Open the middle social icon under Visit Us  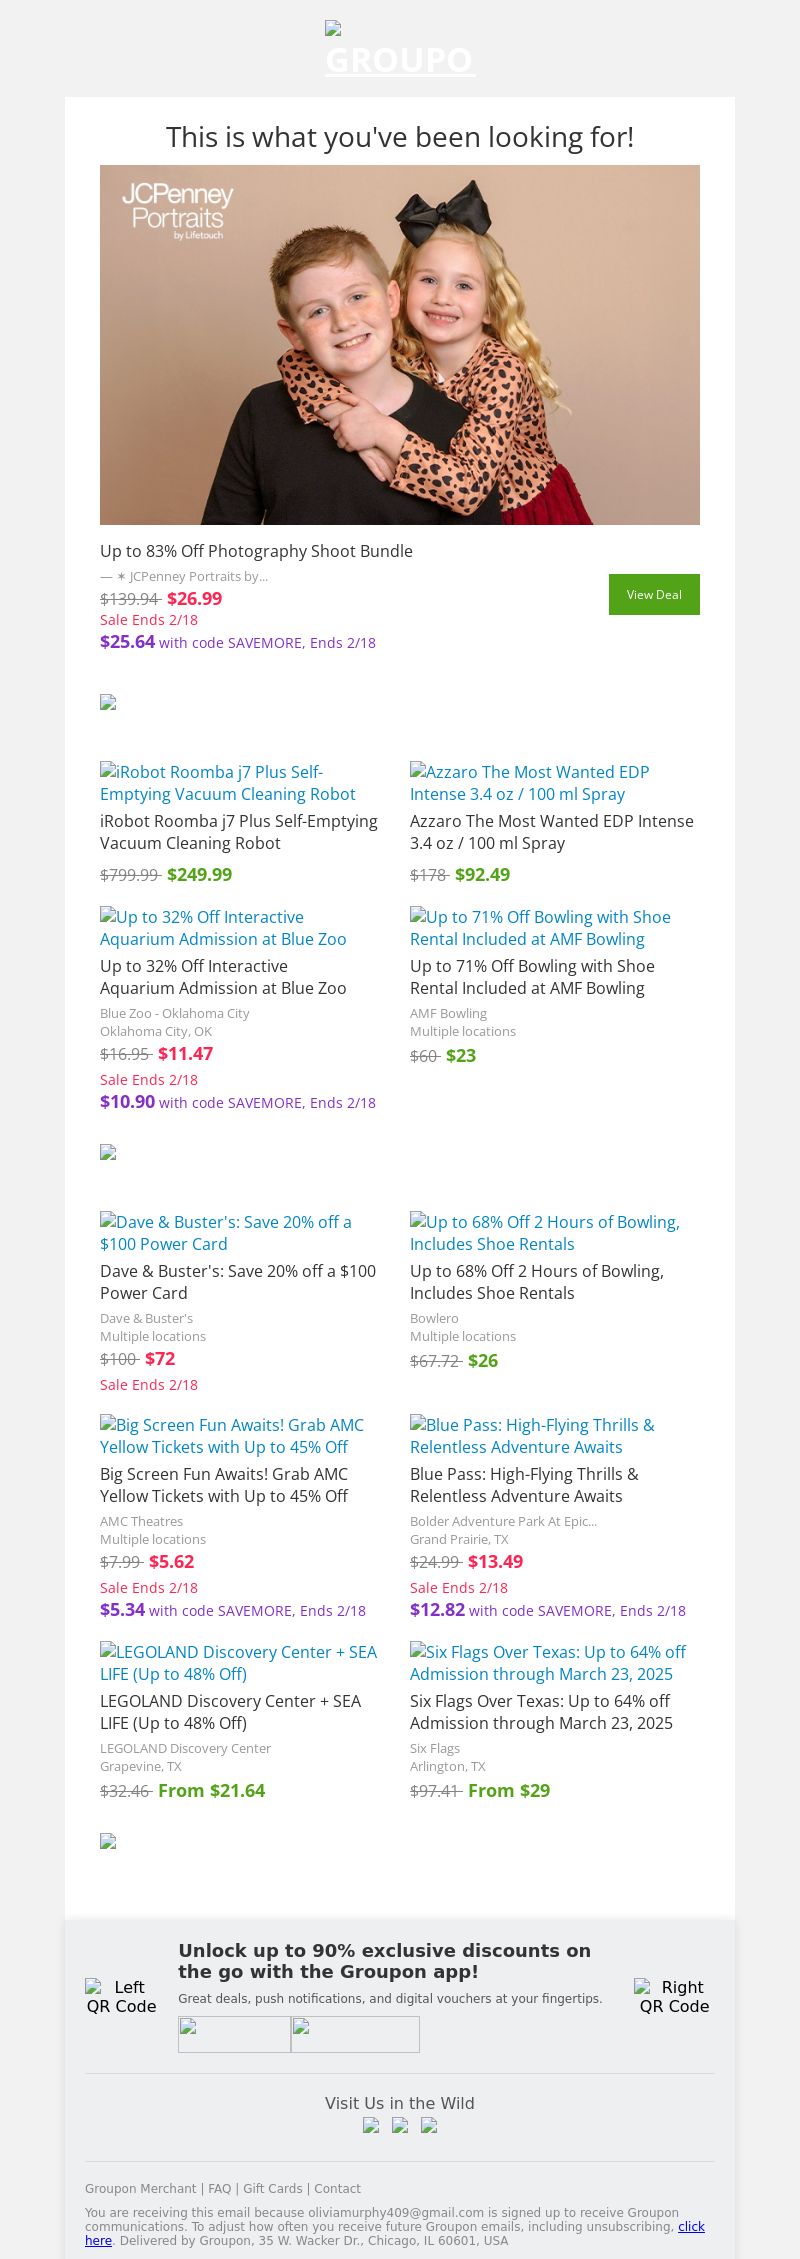400,2126
